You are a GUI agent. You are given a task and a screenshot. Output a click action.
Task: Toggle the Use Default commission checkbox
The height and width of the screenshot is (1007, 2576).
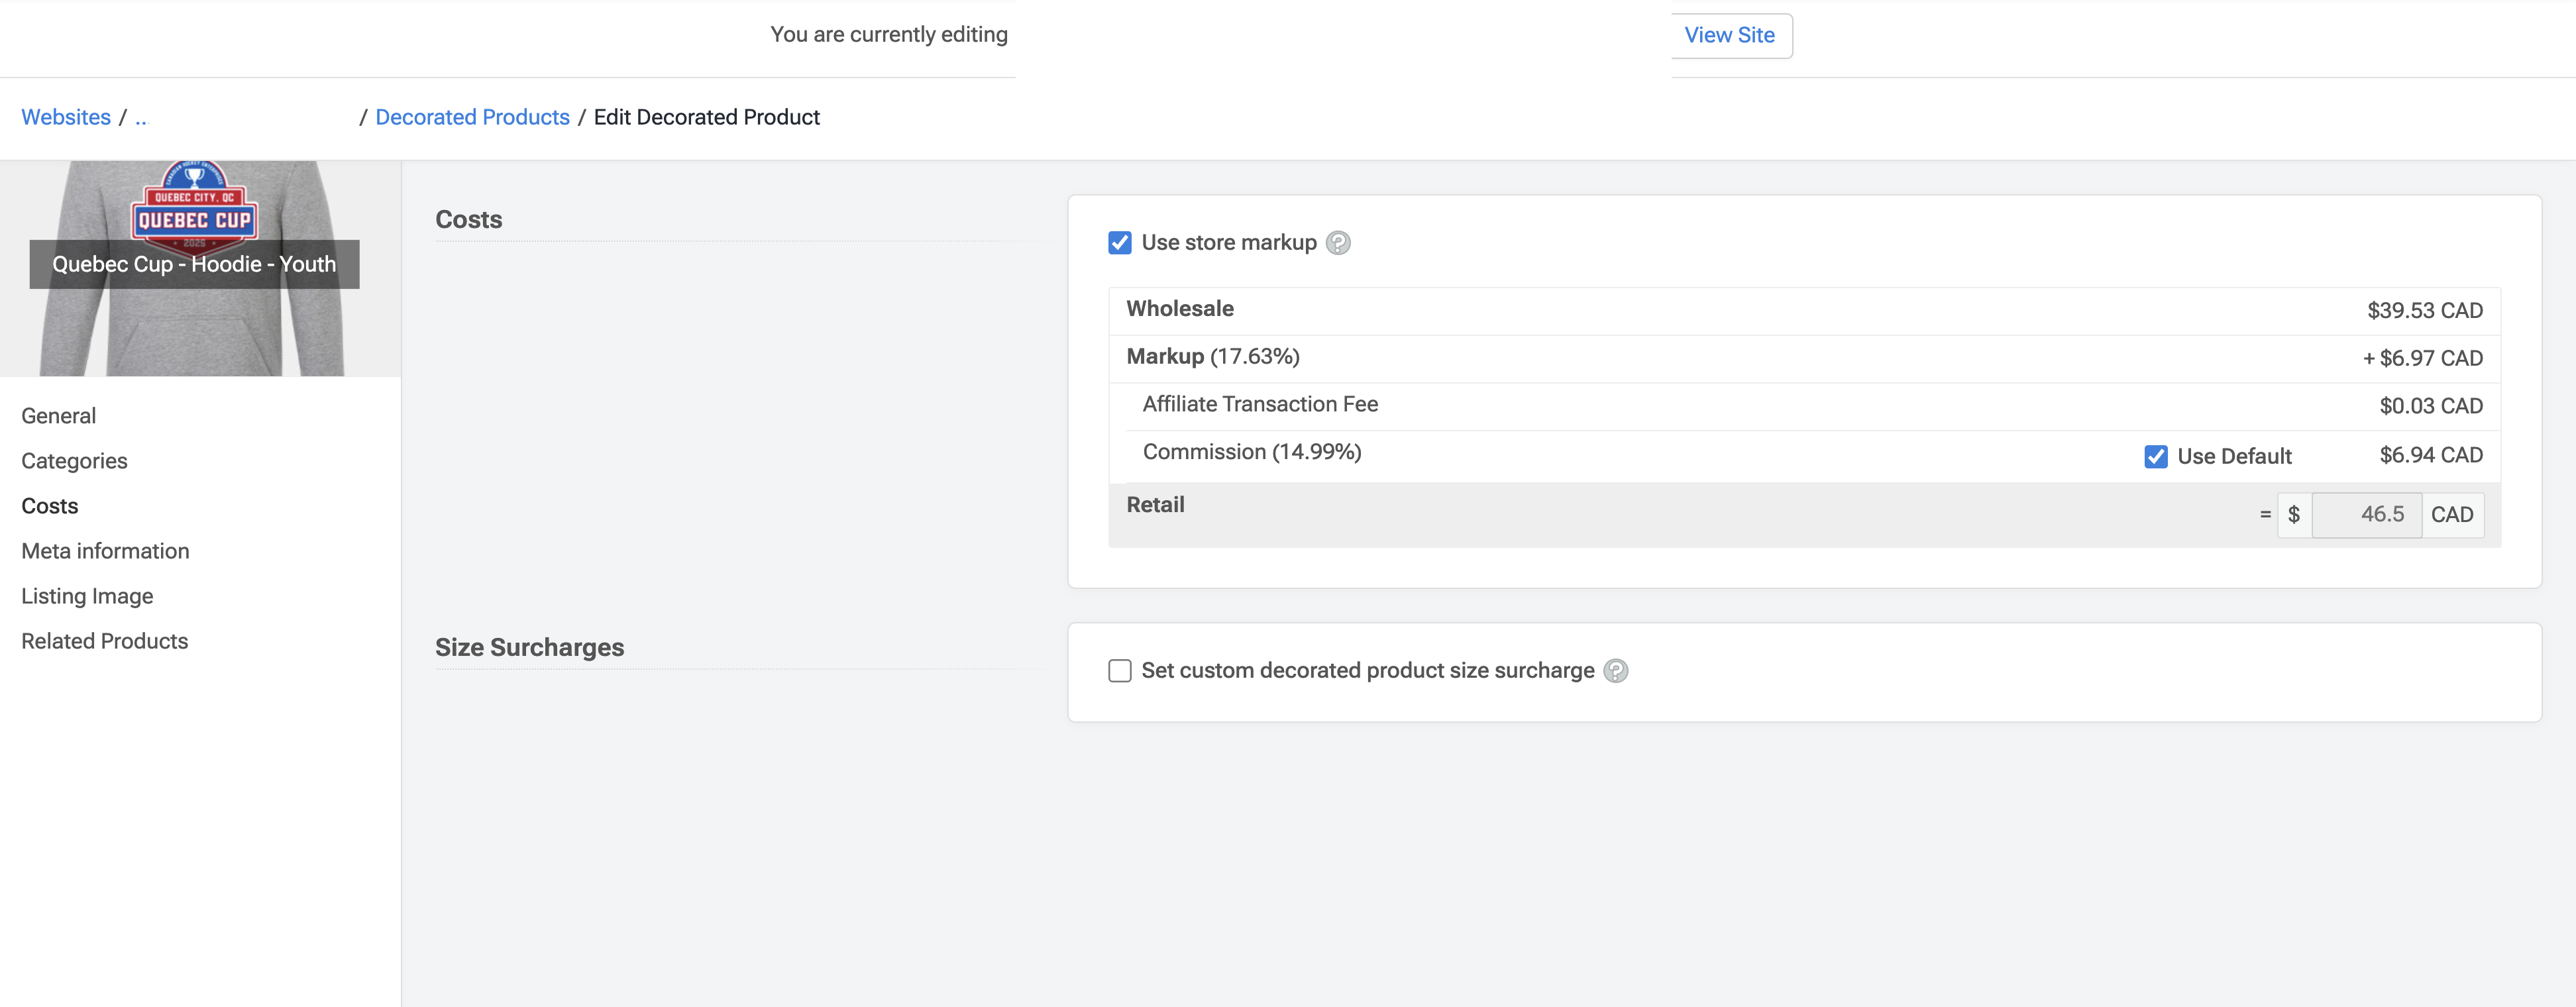point(2155,457)
